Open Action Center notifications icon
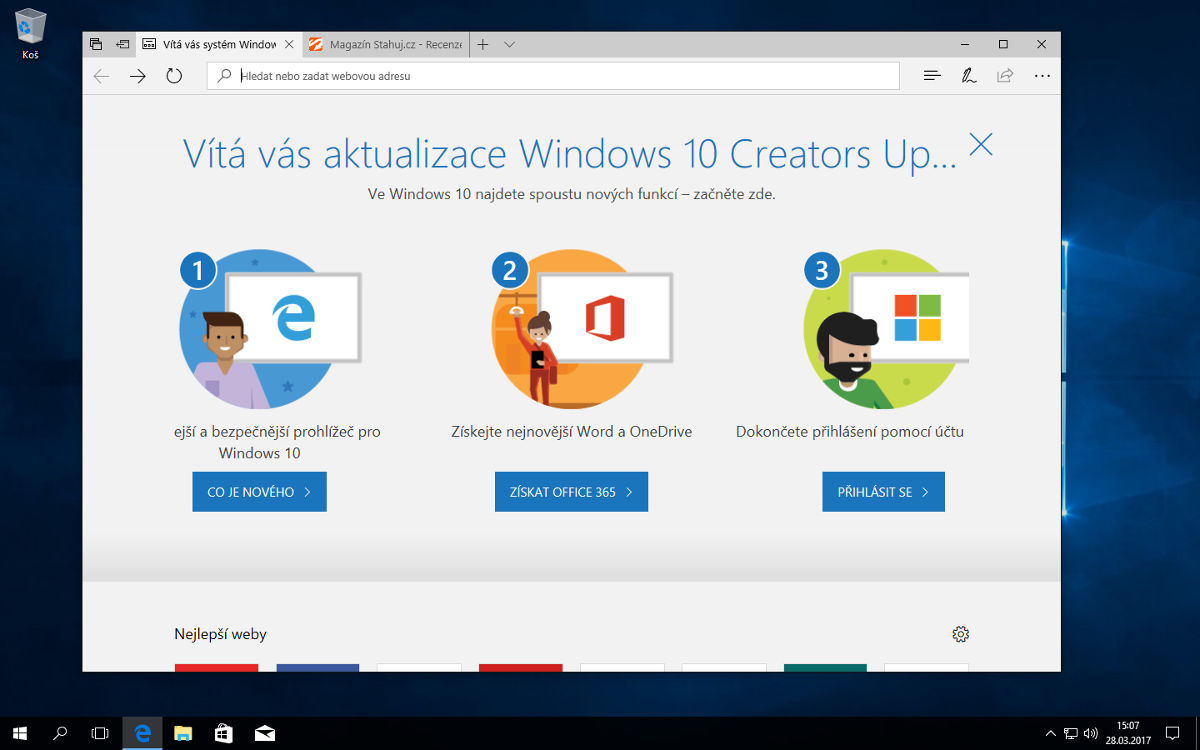The image size is (1200, 750). pos(1174,733)
